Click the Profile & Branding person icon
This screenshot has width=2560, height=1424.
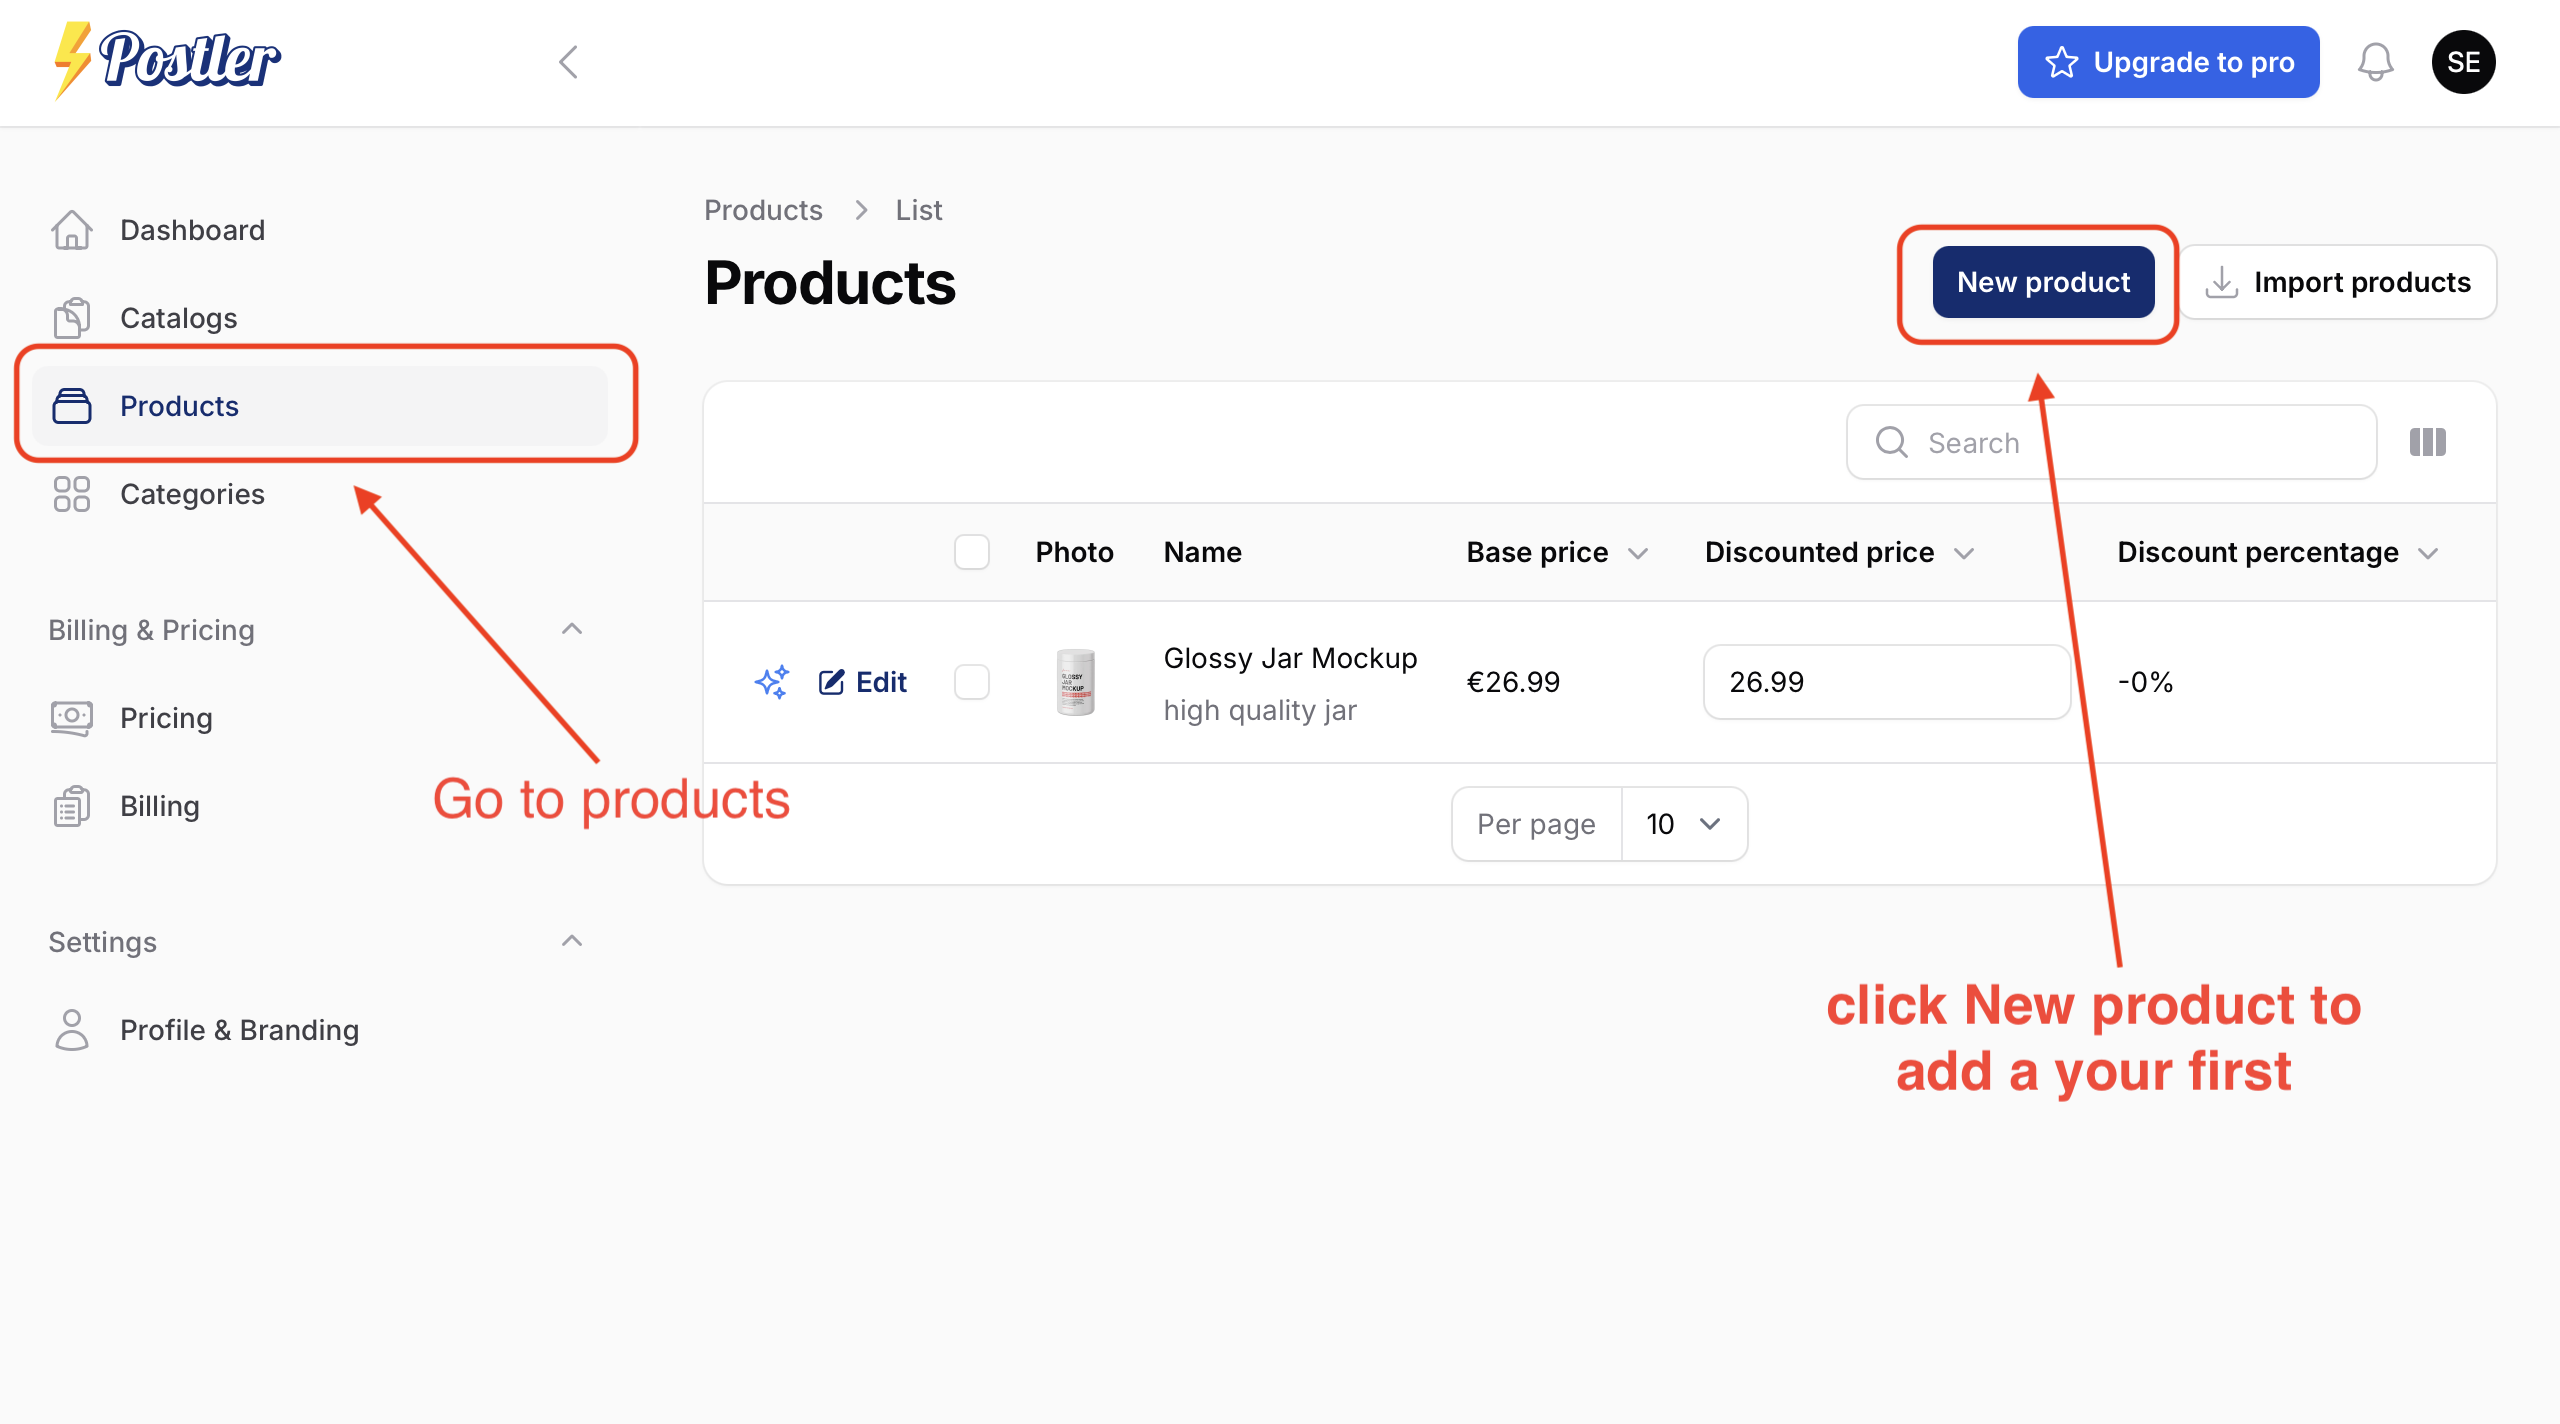[70, 1029]
